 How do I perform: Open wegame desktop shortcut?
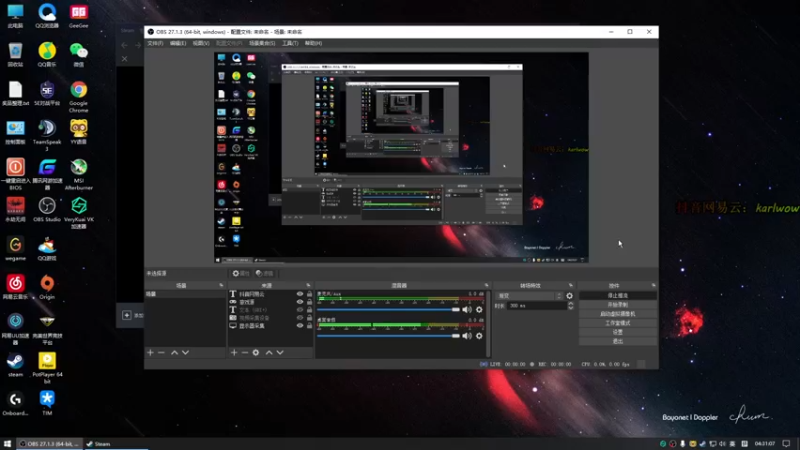(15, 248)
